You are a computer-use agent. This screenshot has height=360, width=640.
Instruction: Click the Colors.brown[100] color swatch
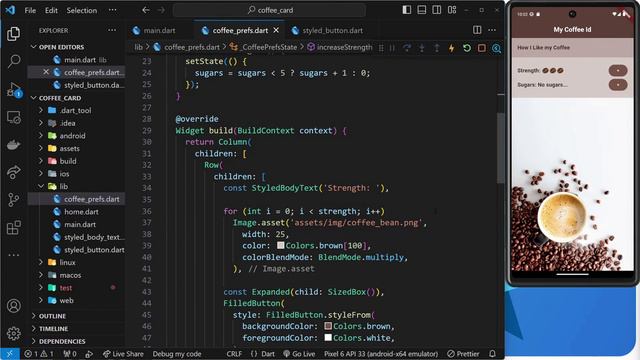pos(280,245)
